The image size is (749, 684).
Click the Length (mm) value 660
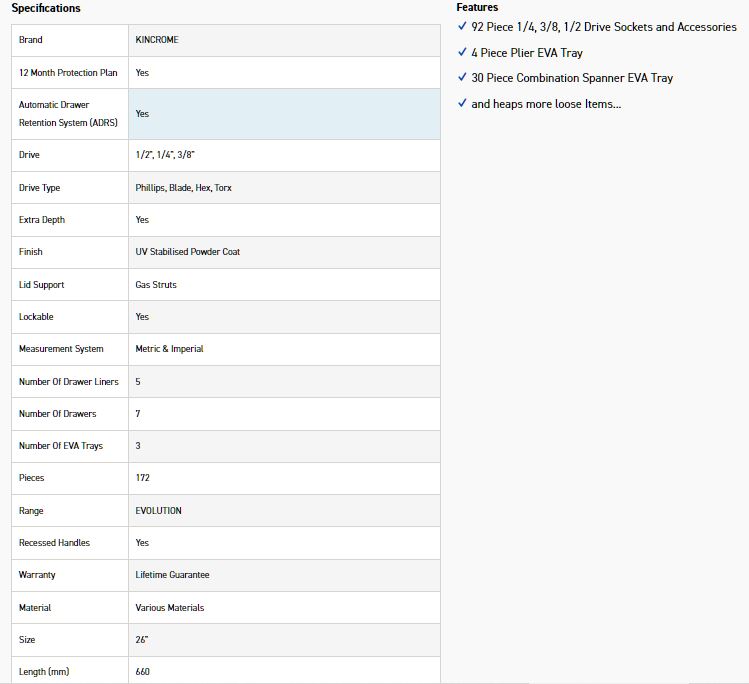(x=143, y=672)
